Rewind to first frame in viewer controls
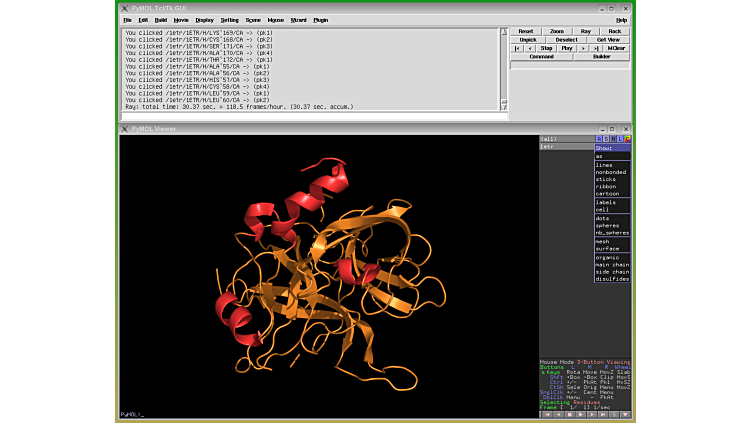The height and width of the screenshot is (423, 752). (546, 414)
